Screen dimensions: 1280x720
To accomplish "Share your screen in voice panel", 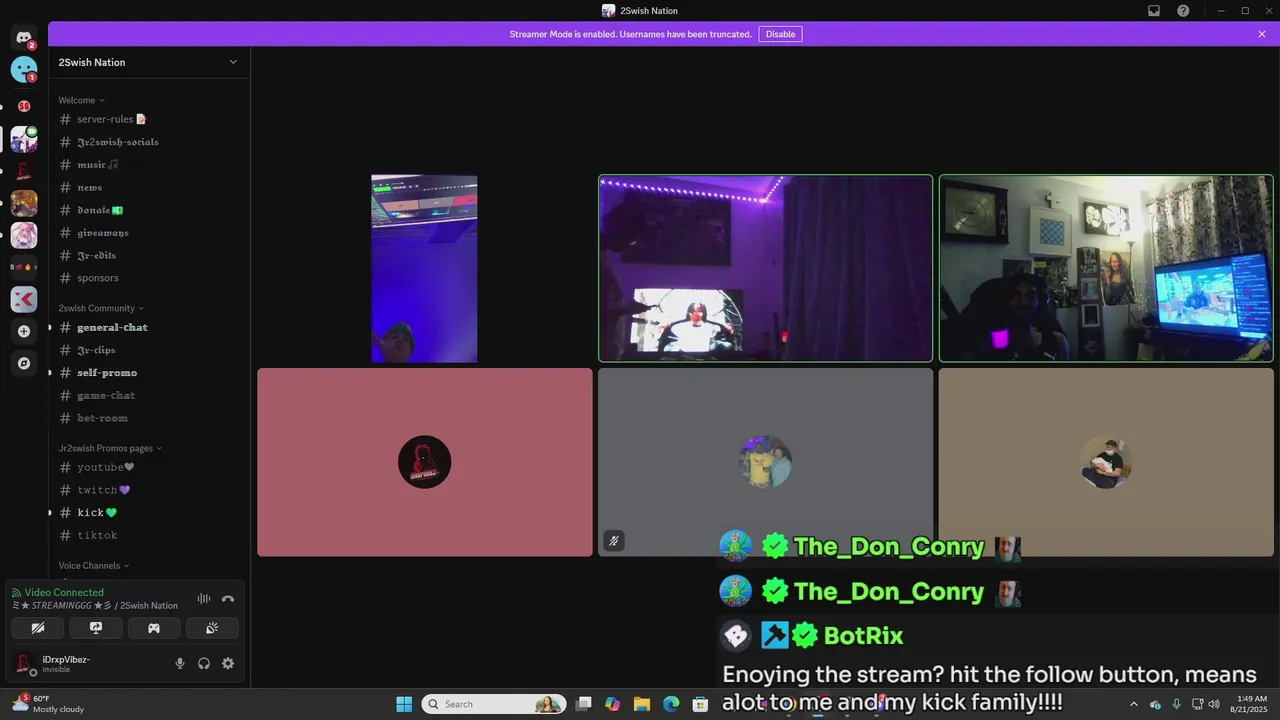I will [96, 628].
